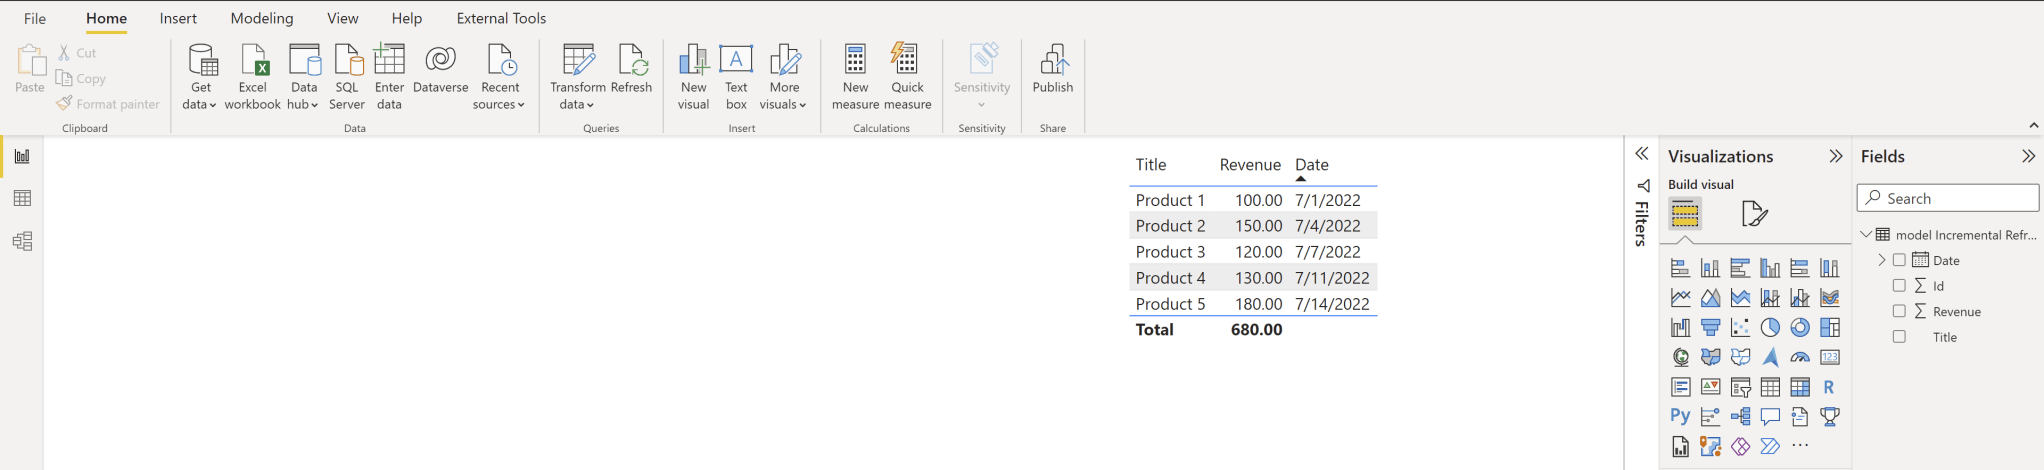The width and height of the screenshot is (2044, 470).
Task: Check the Date field checkbox
Action: [x=1899, y=260]
